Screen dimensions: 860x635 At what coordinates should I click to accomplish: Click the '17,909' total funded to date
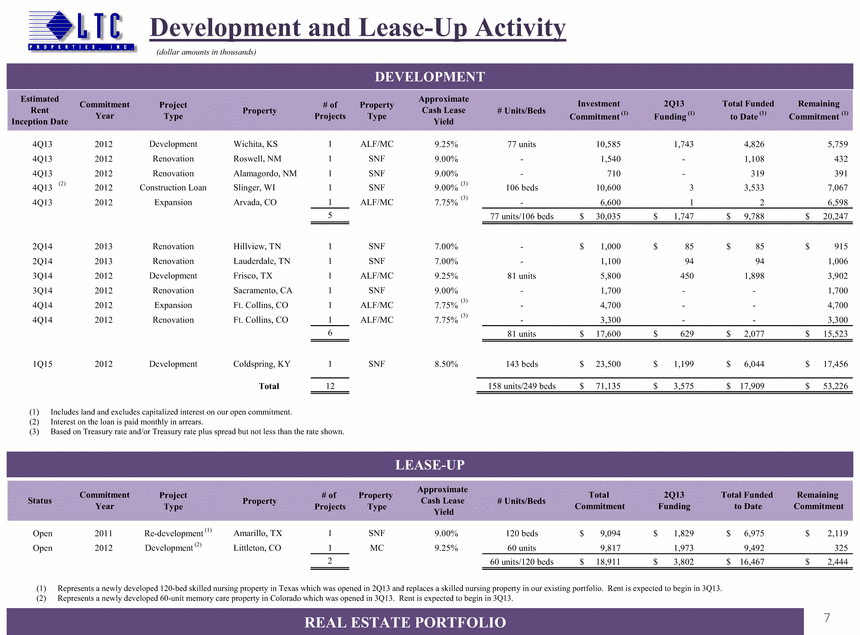click(x=752, y=386)
